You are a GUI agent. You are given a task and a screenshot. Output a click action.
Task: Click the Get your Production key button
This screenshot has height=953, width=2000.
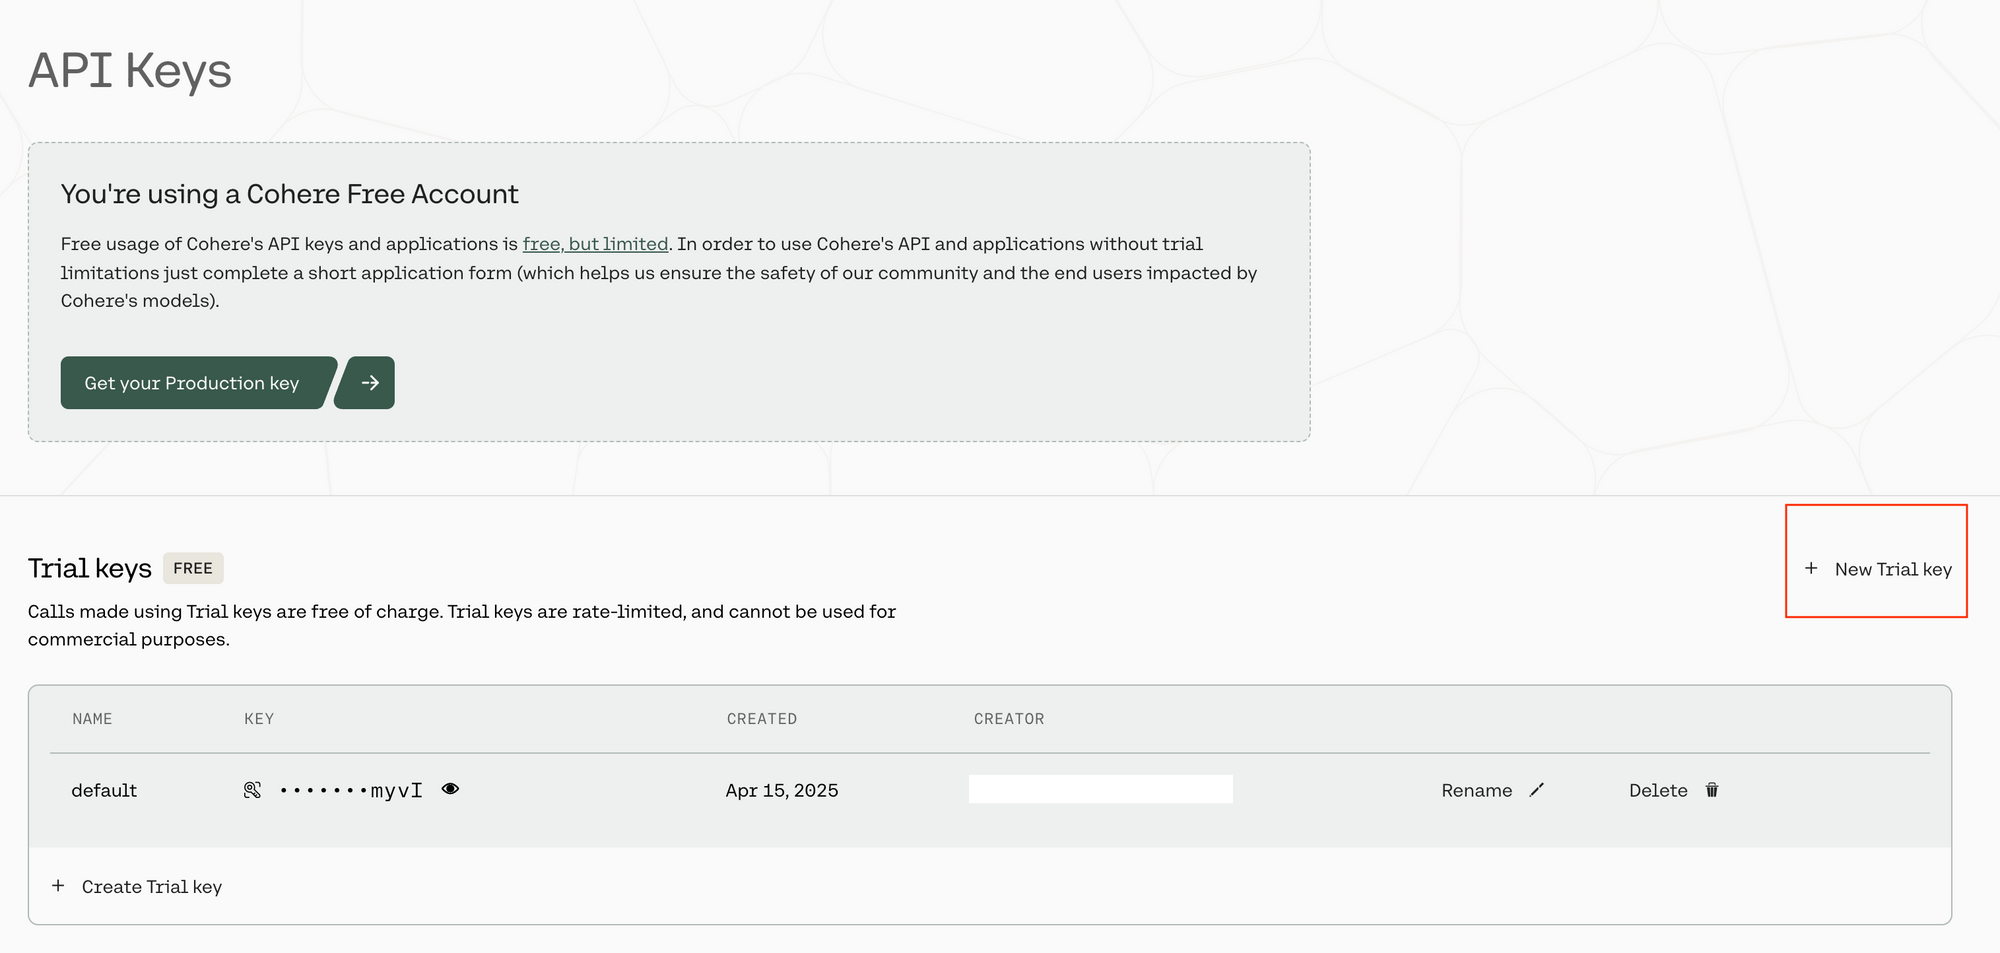(198, 383)
